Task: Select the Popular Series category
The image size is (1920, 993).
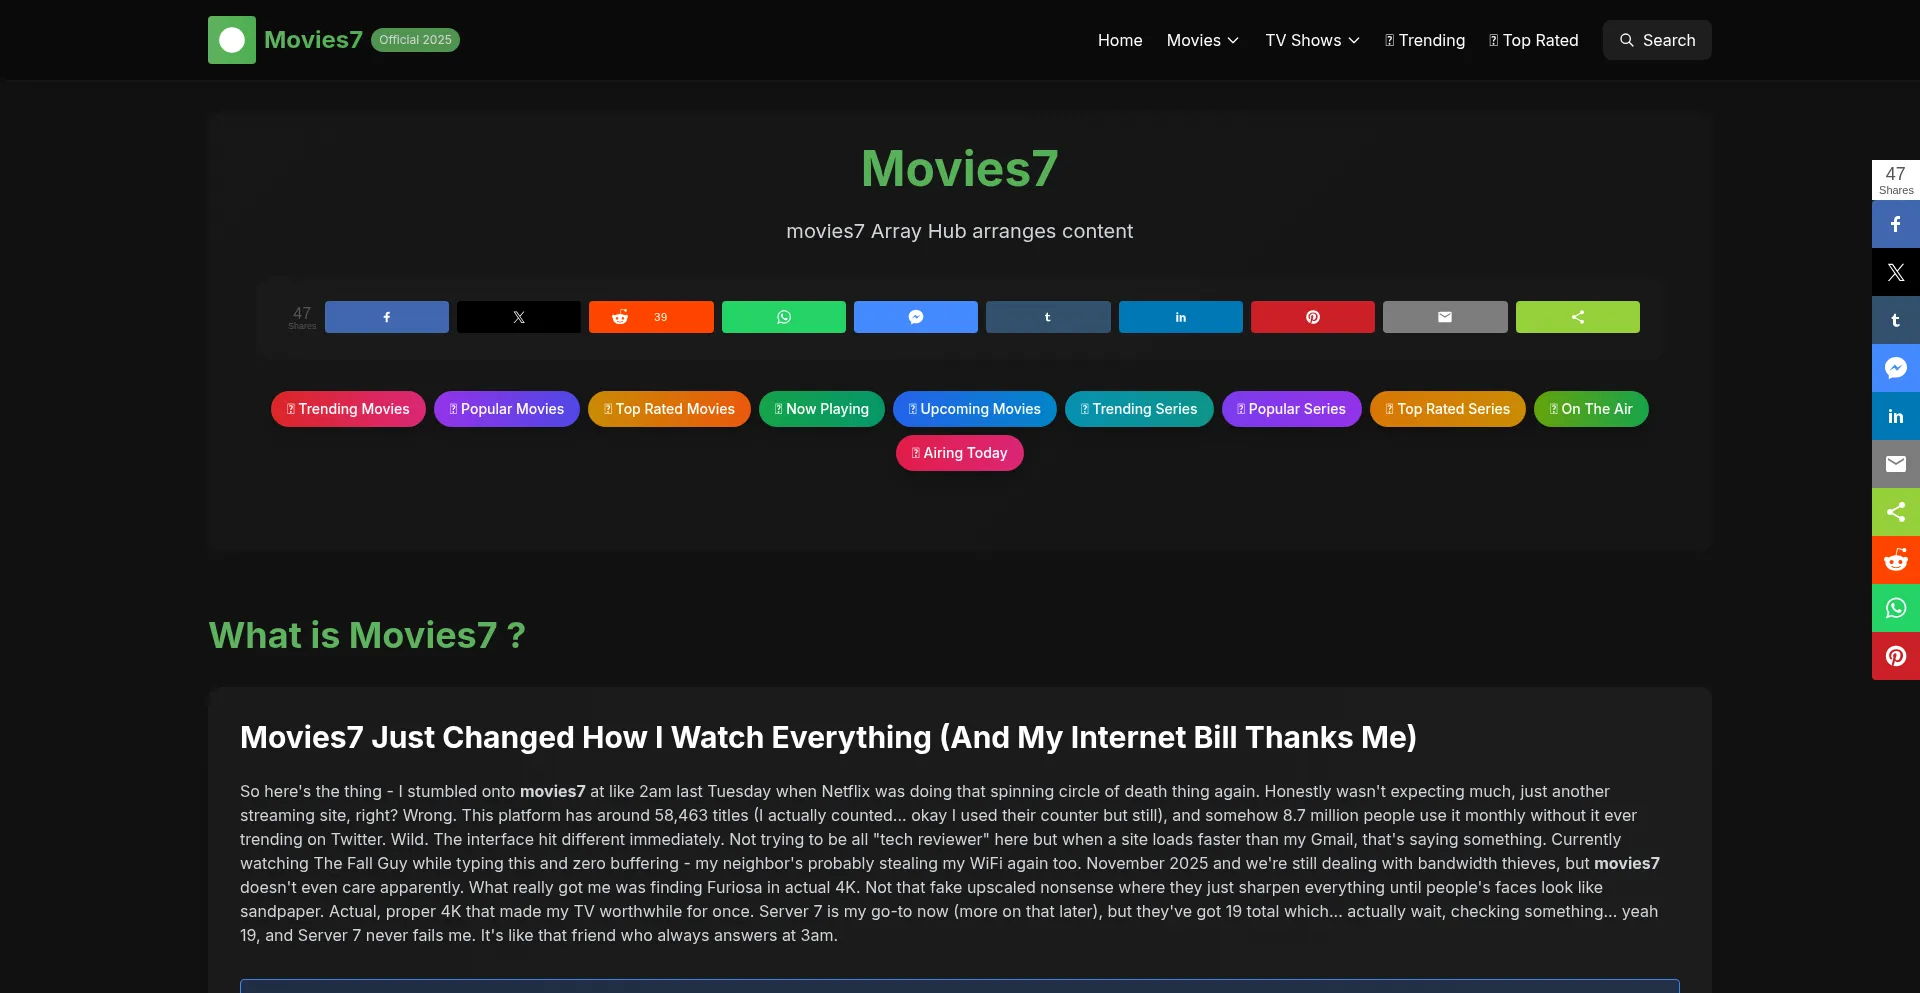Action: pyautogui.click(x=1291, y=409)
